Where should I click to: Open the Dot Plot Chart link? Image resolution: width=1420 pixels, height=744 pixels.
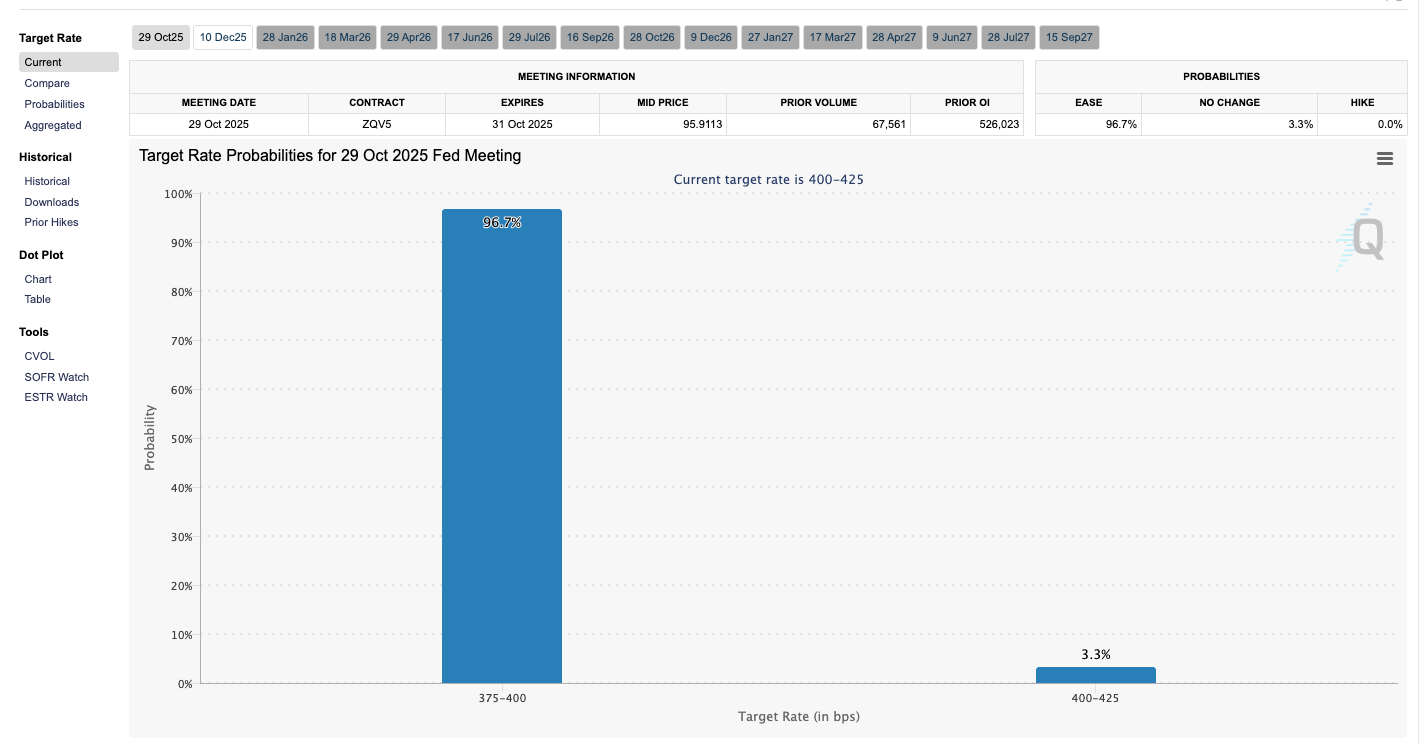38,279
